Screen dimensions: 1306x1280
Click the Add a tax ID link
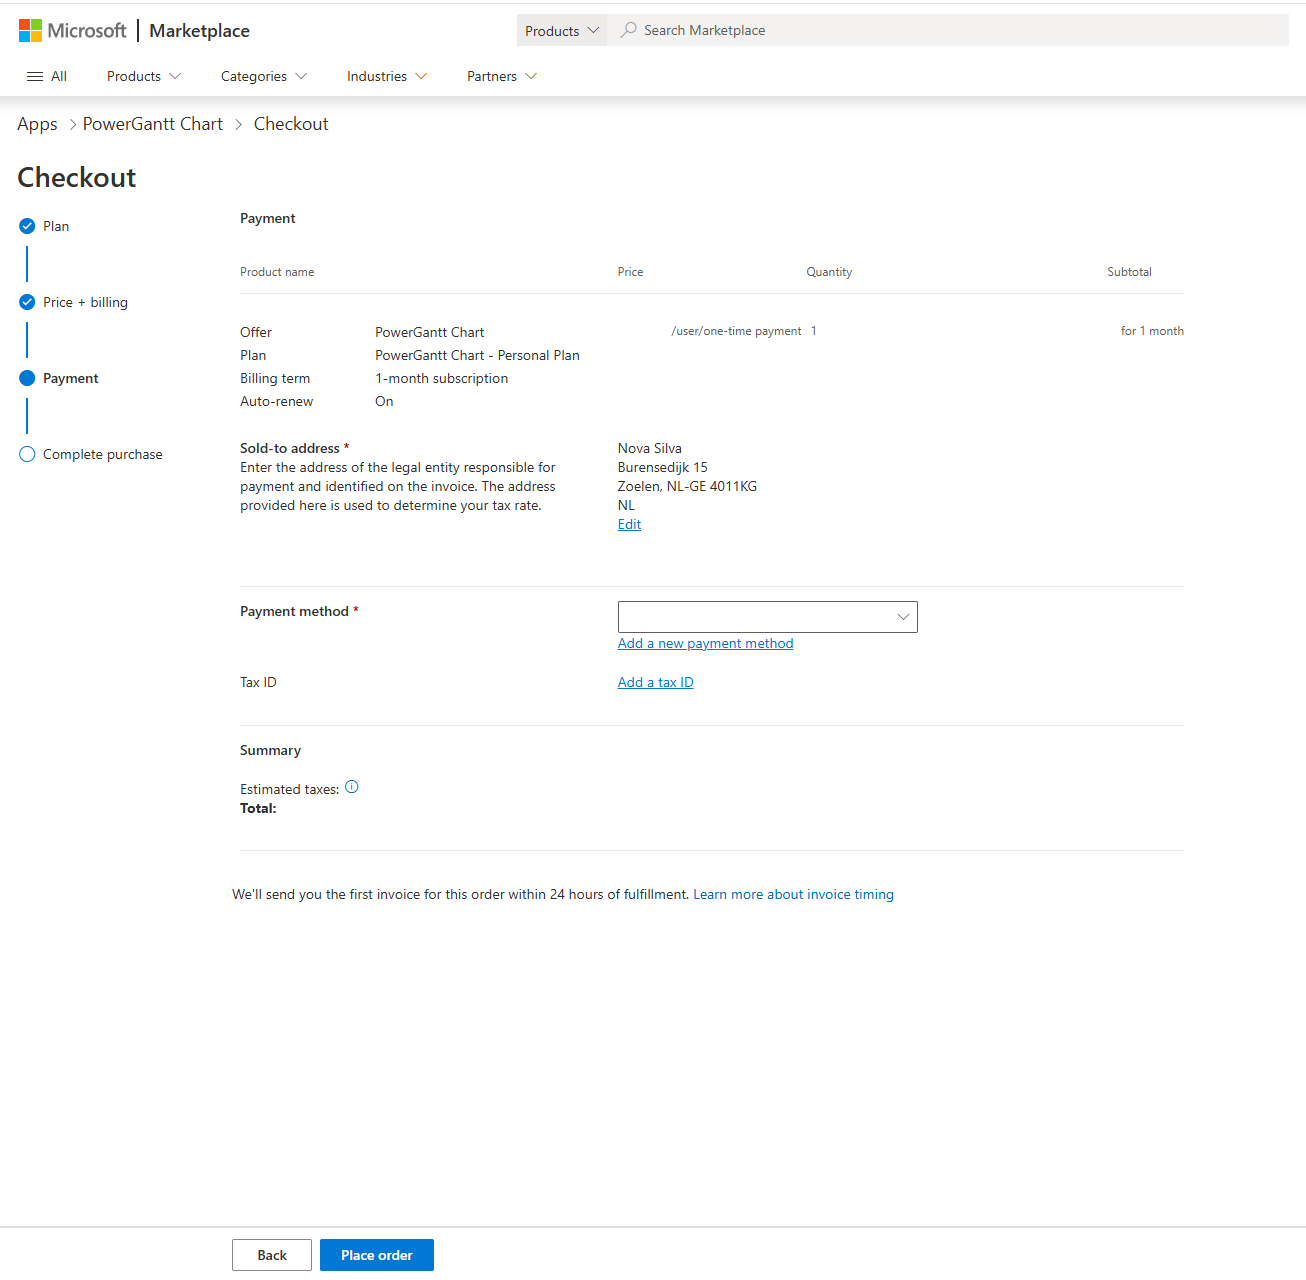point(655,682)
